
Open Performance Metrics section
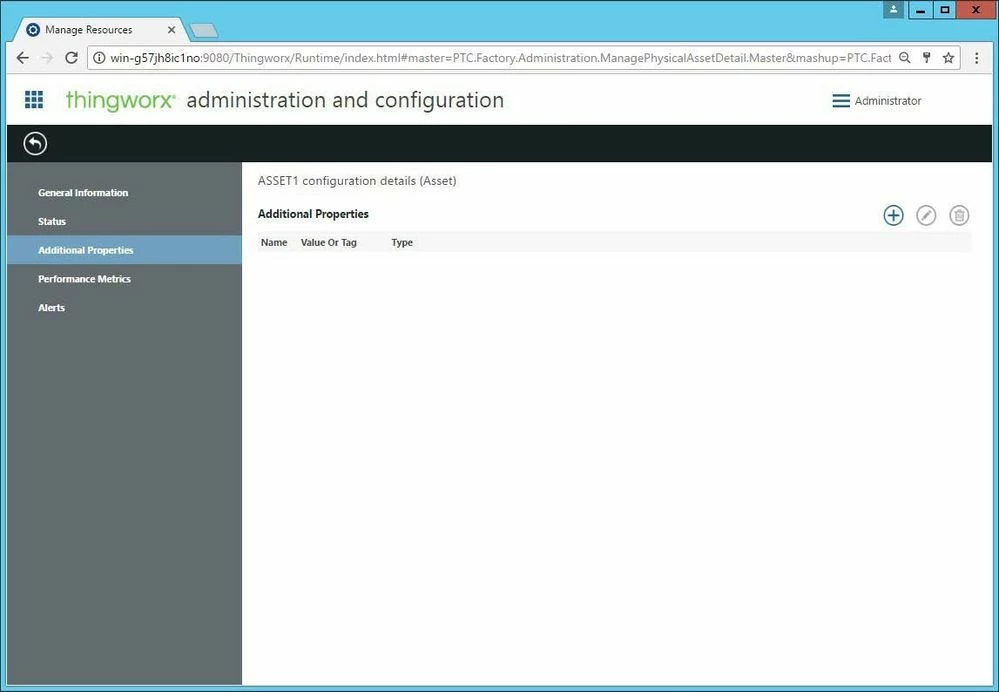click(x=84, y=278)
